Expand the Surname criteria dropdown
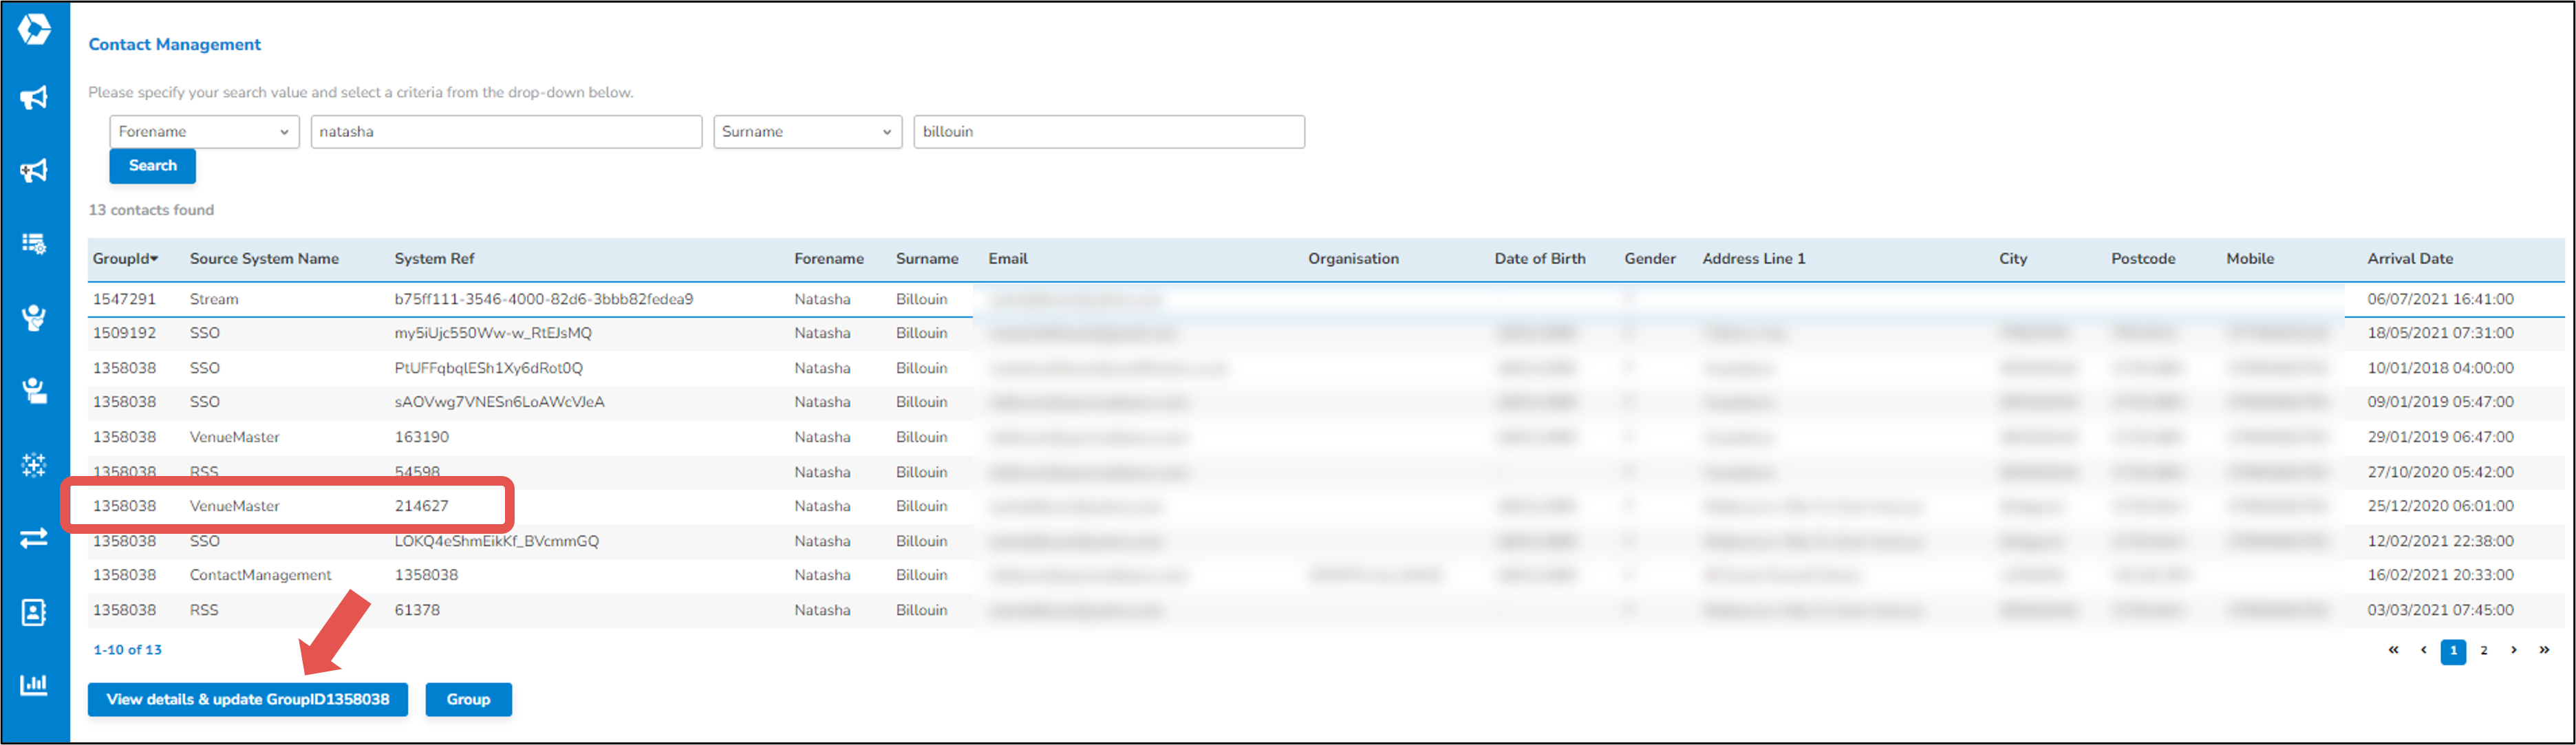The image size is (2576, 745). [x=808, y=131]
